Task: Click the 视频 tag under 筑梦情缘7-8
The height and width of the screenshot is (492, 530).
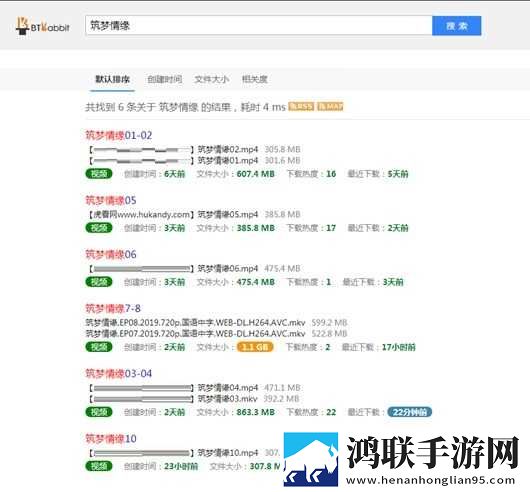Action: (99, 347)
